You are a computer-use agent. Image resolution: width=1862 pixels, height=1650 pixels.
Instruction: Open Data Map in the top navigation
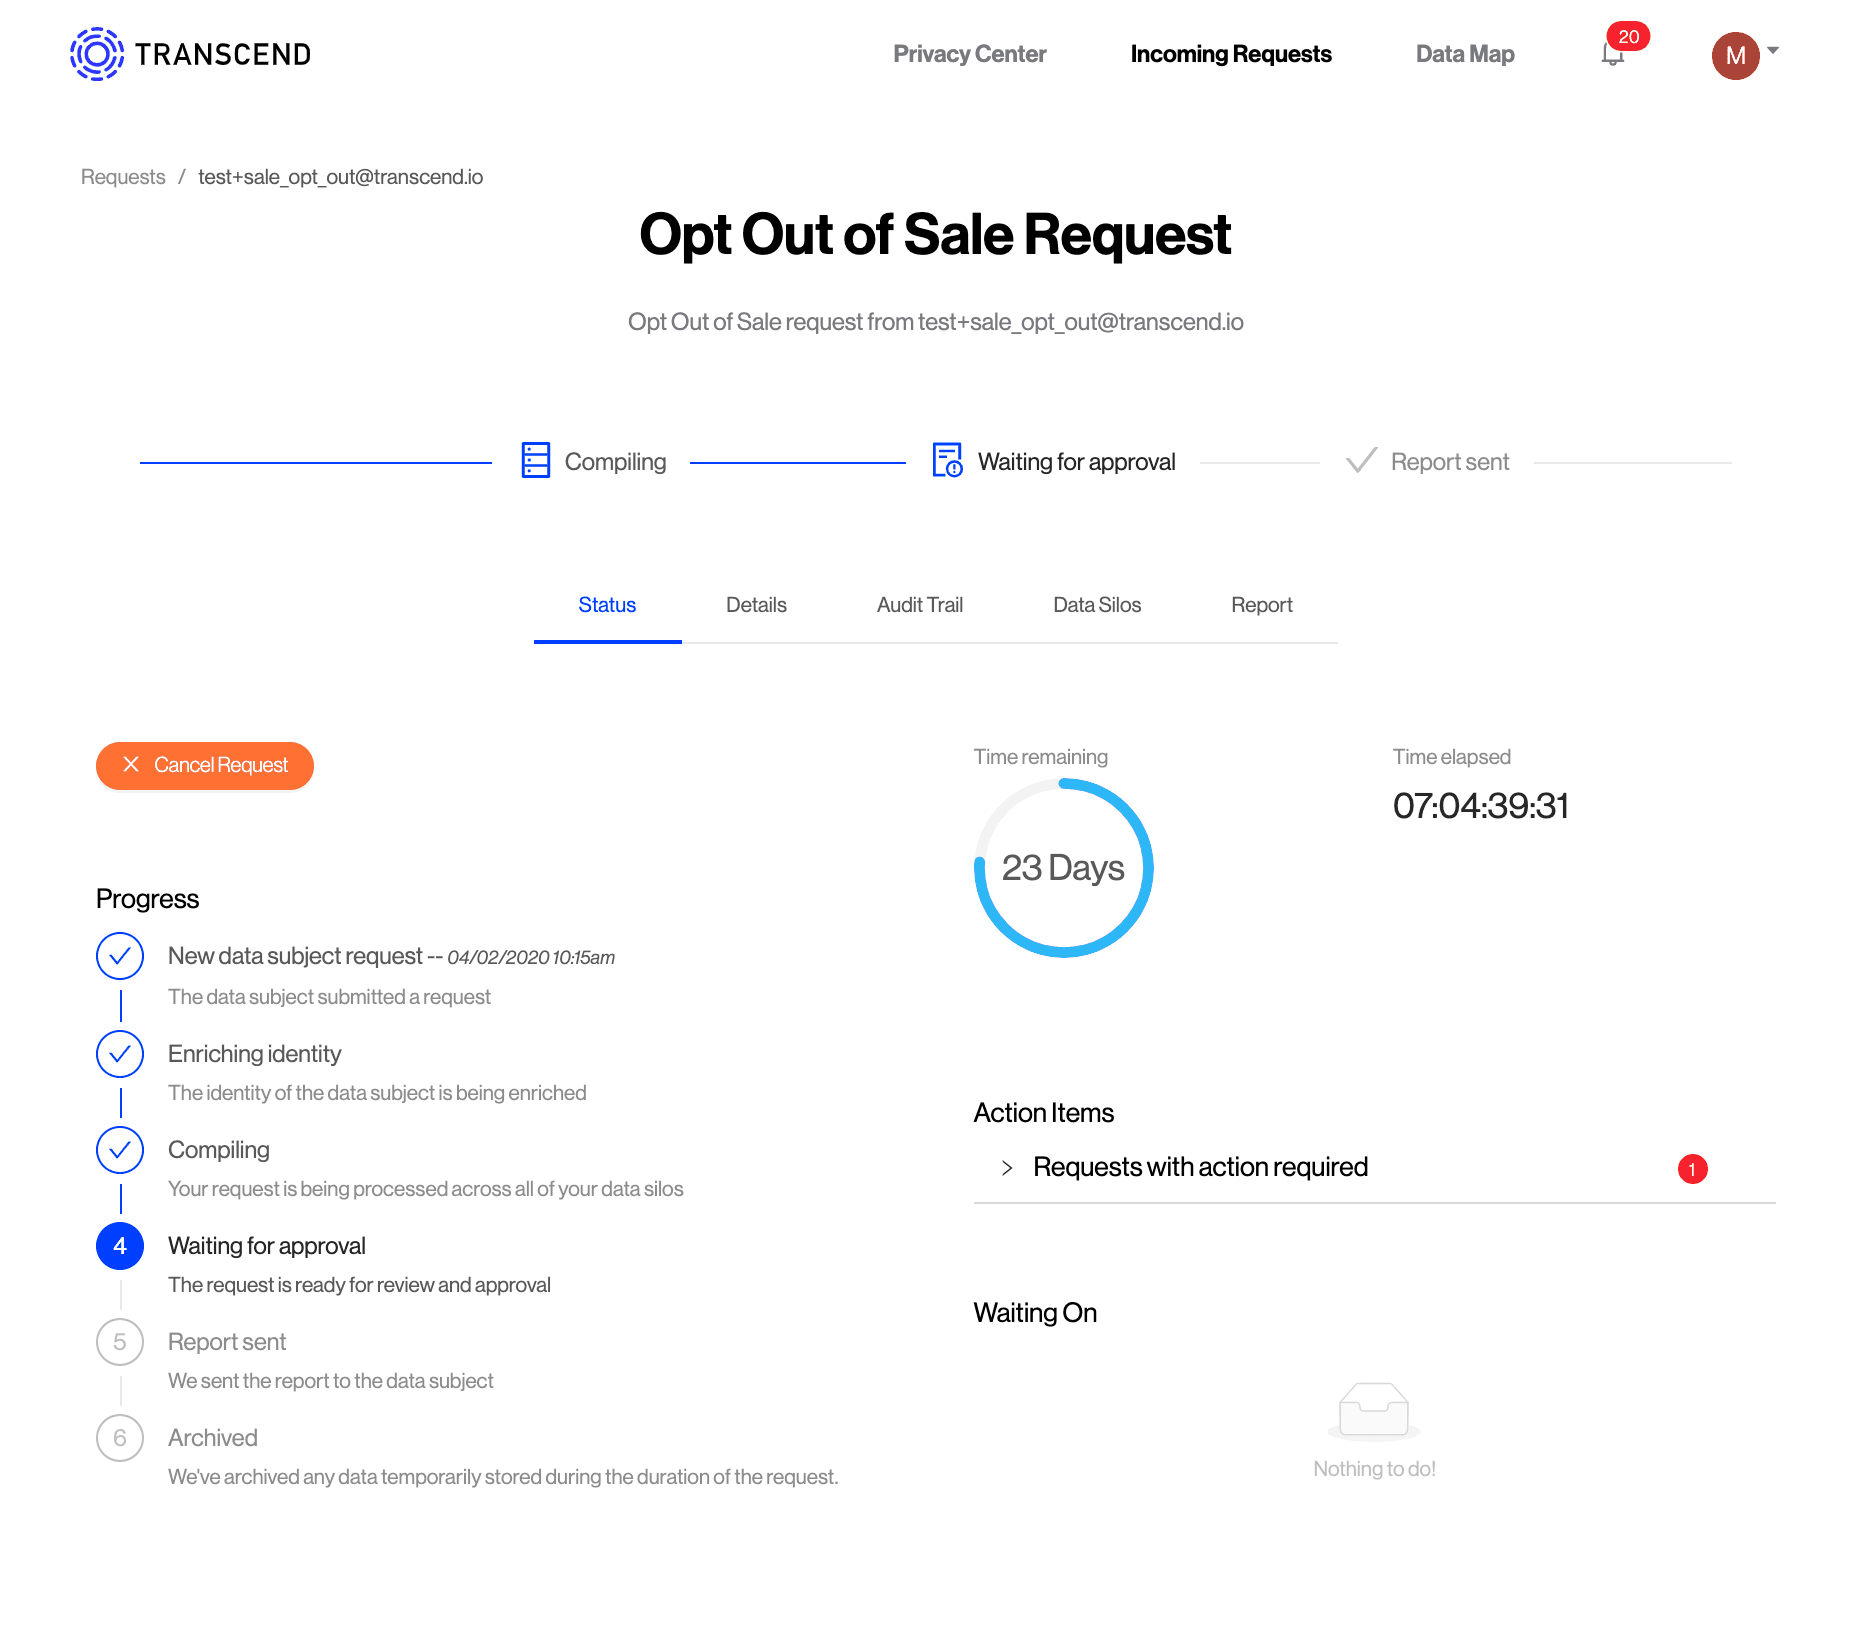(x=1464, y=54)
